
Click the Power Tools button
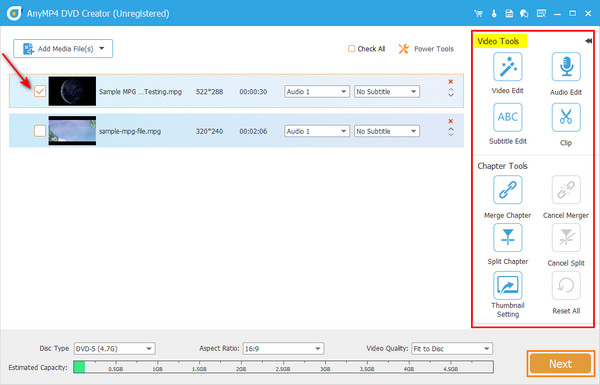[426, 49]
